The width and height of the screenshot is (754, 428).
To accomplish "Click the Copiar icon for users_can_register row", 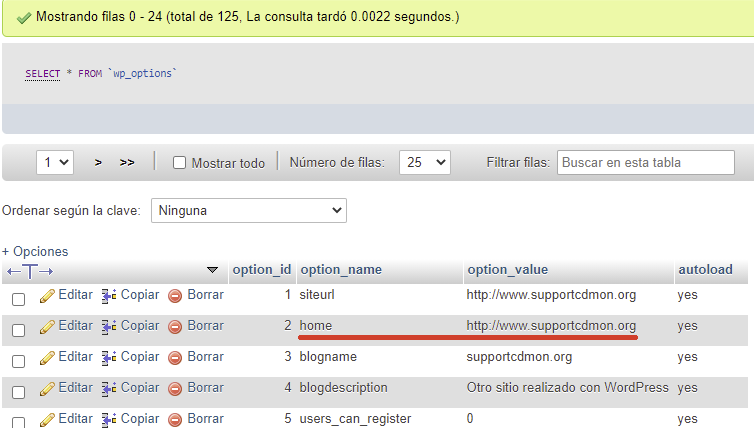I will [x=109, y=420].
